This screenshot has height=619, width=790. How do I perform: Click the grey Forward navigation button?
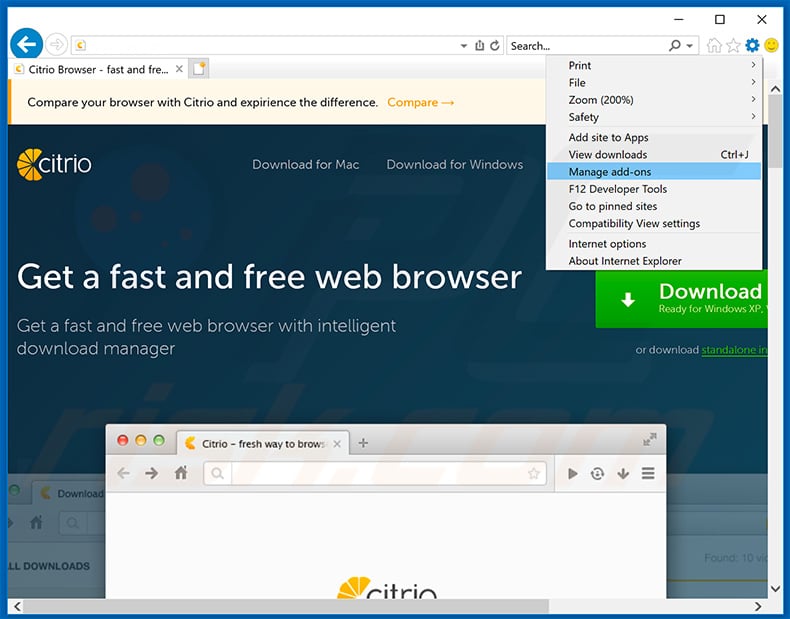tap(56, 45)
